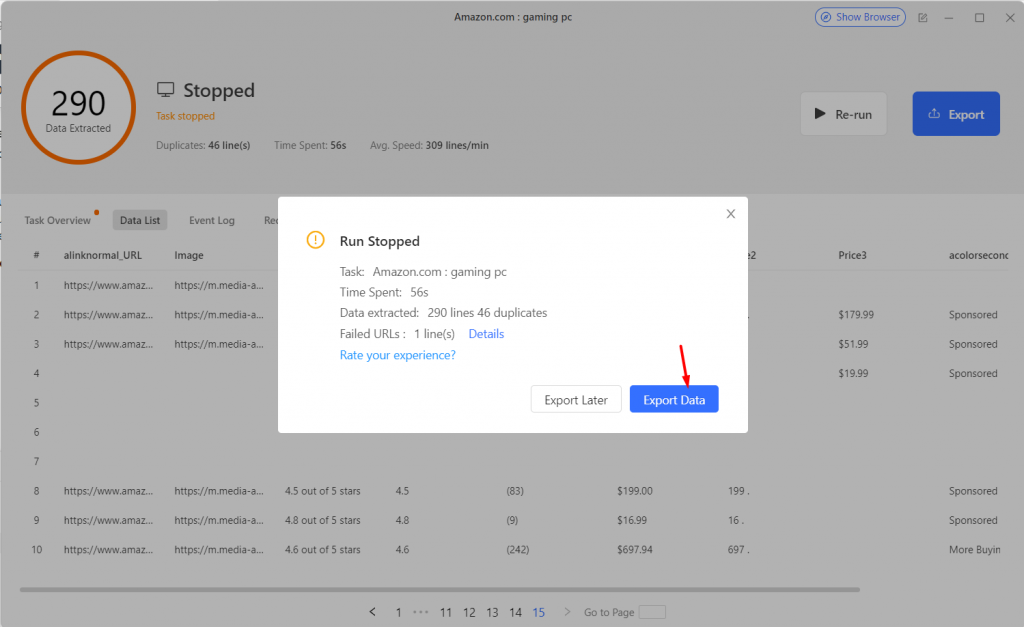Viewport: 1024px width, 627px height.
Task: Click the blue Export button
Action: tap(955, 114)
